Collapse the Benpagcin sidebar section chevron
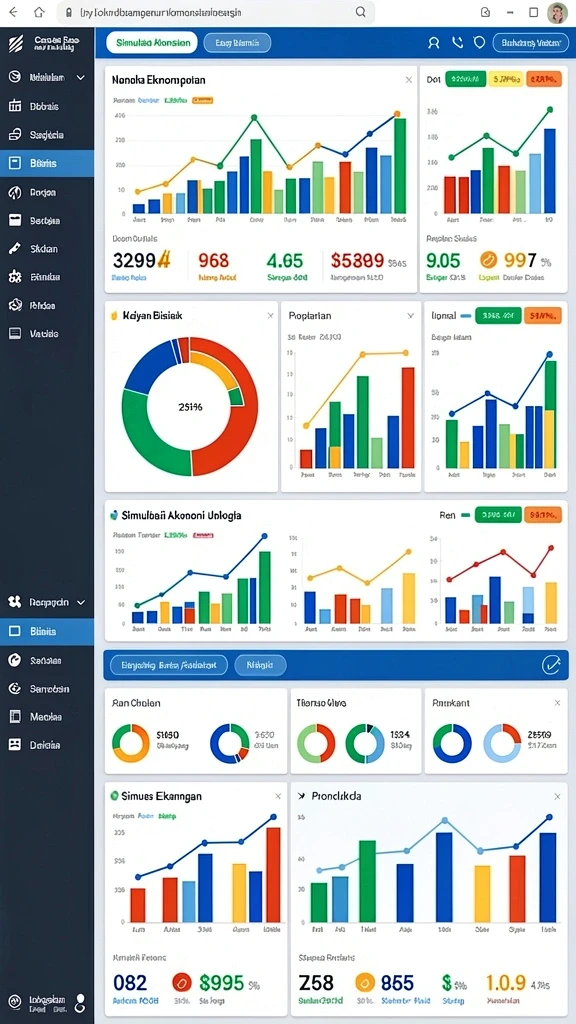 [81, 602]
